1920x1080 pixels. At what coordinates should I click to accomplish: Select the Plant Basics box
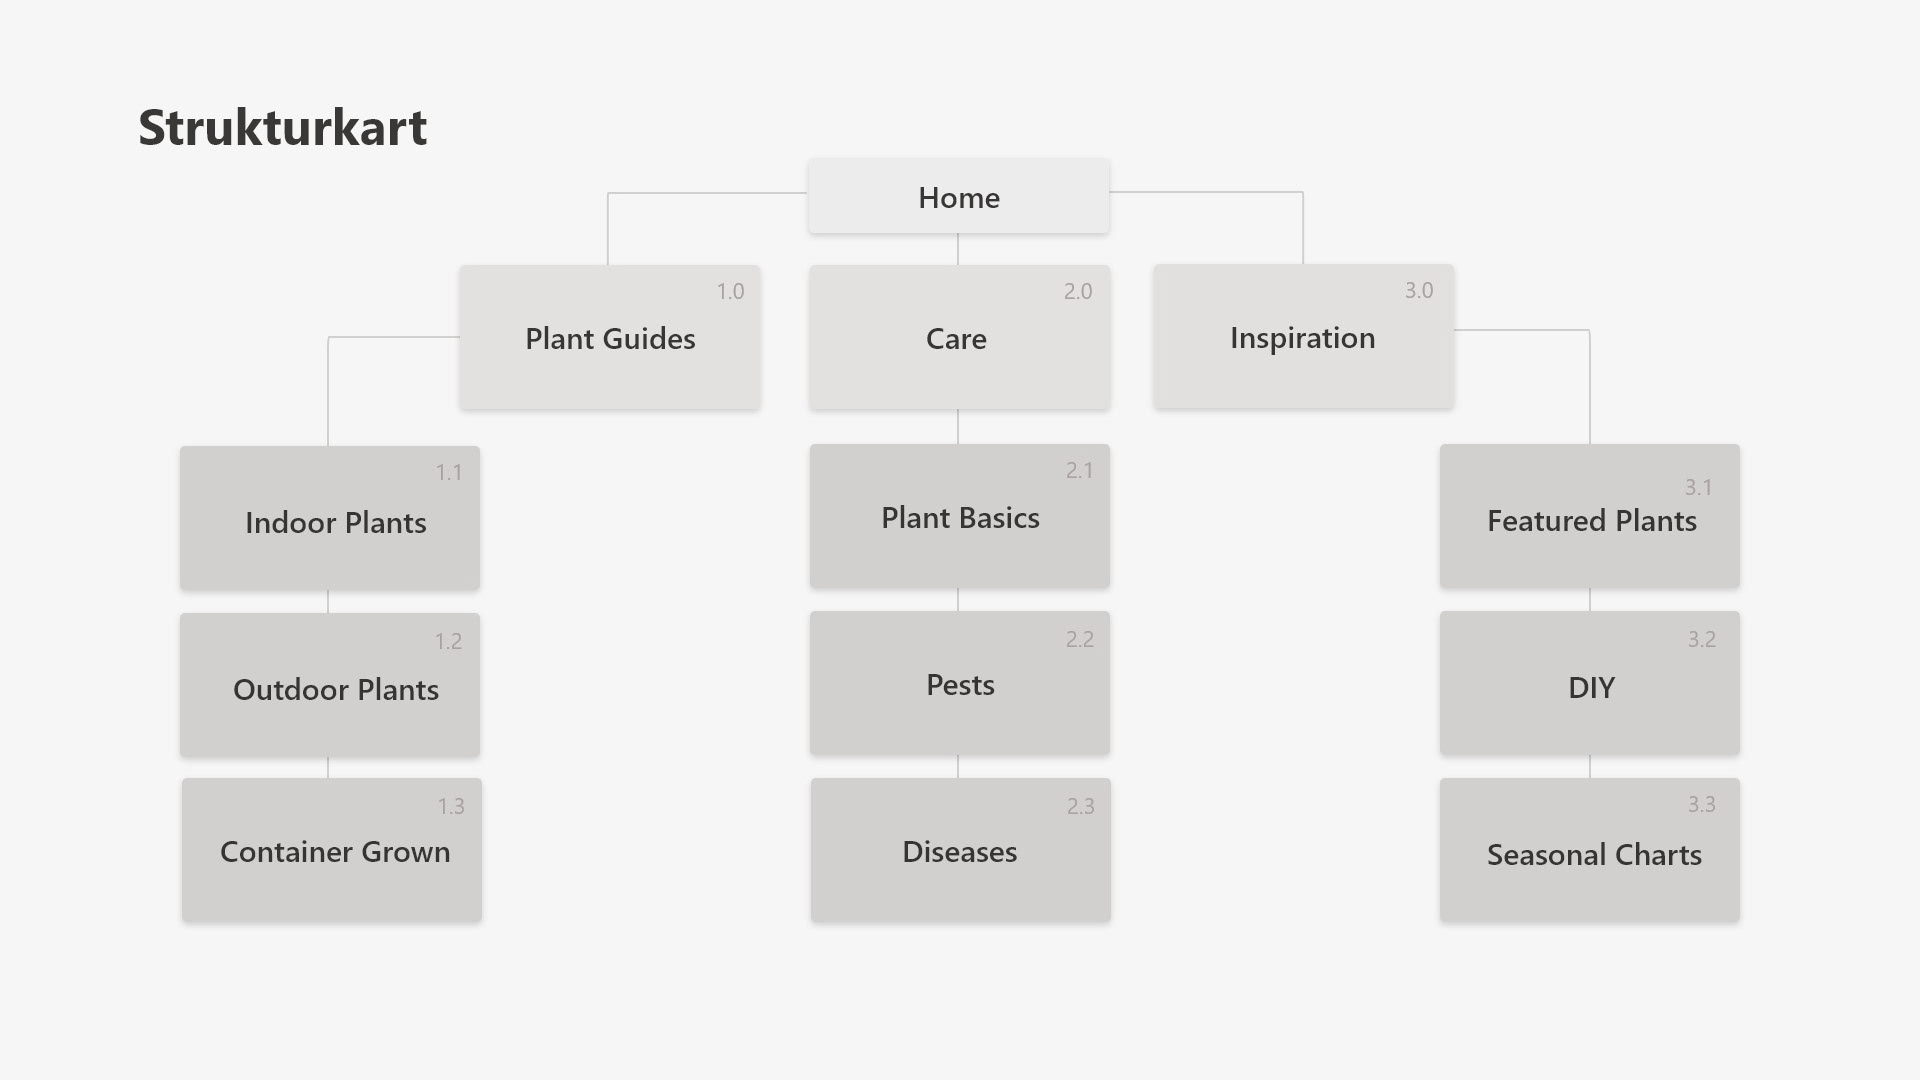pos(959,516)
